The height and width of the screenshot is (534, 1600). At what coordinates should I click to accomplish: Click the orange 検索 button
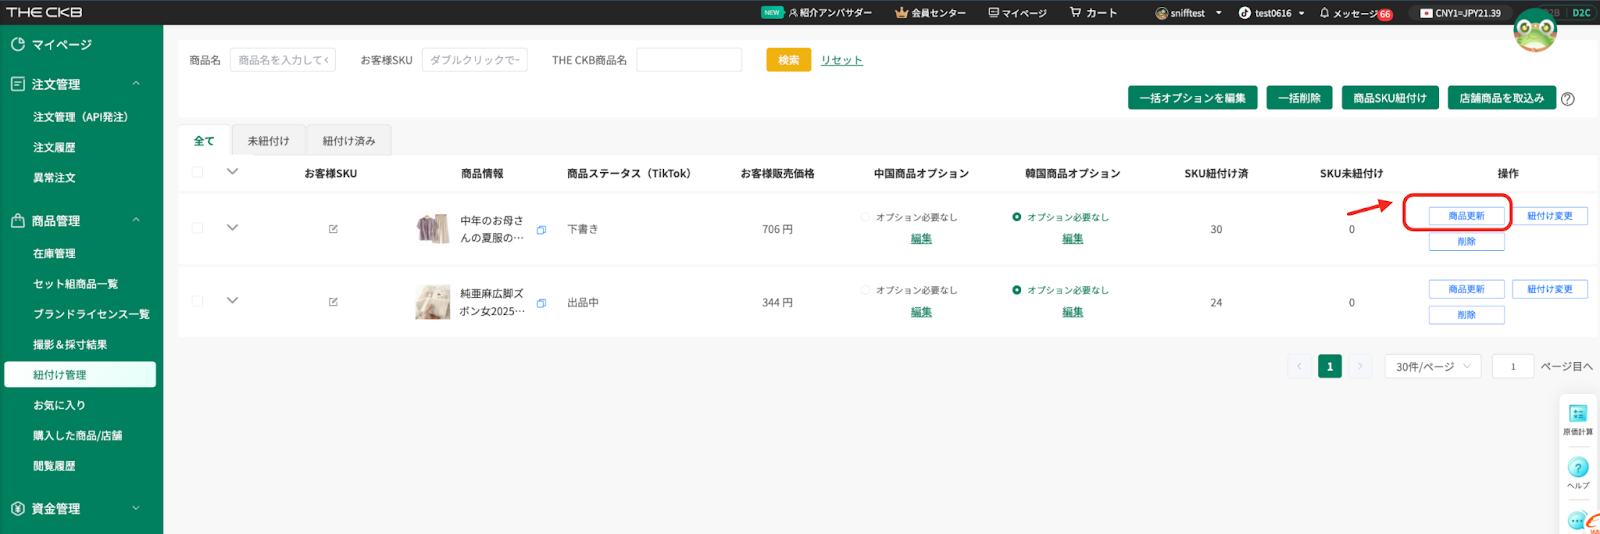pos(789,60)
